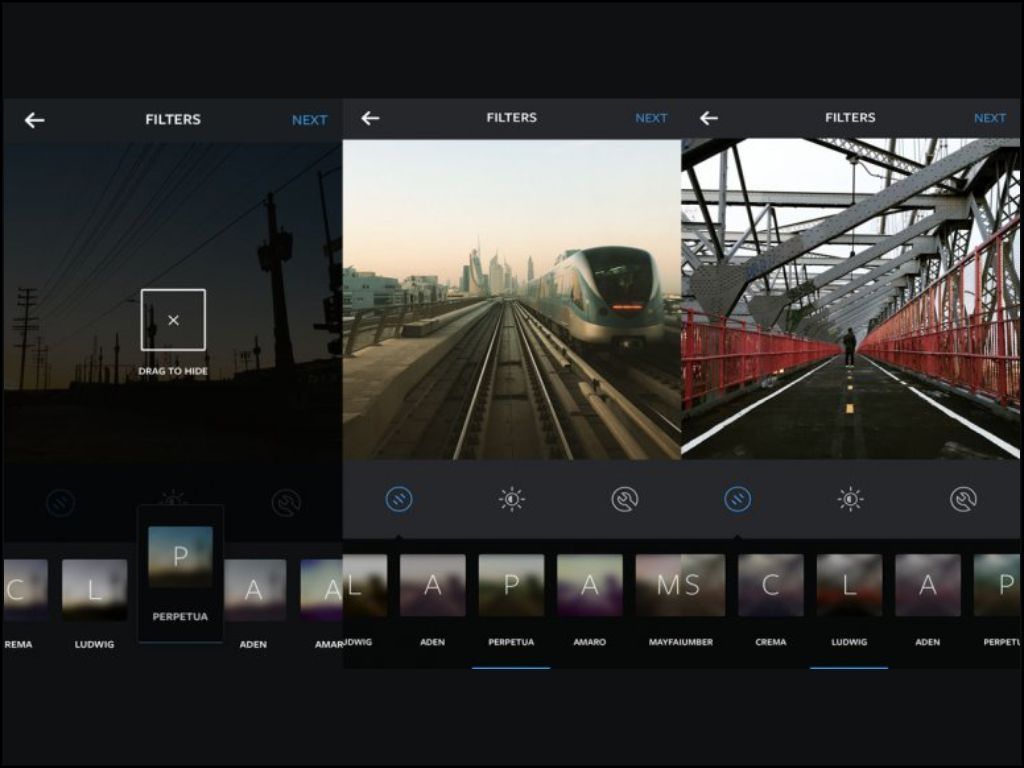Screen dimensions: 1024x768
Task: Tap FILTERS title in right screen
Action: (850, 118)
